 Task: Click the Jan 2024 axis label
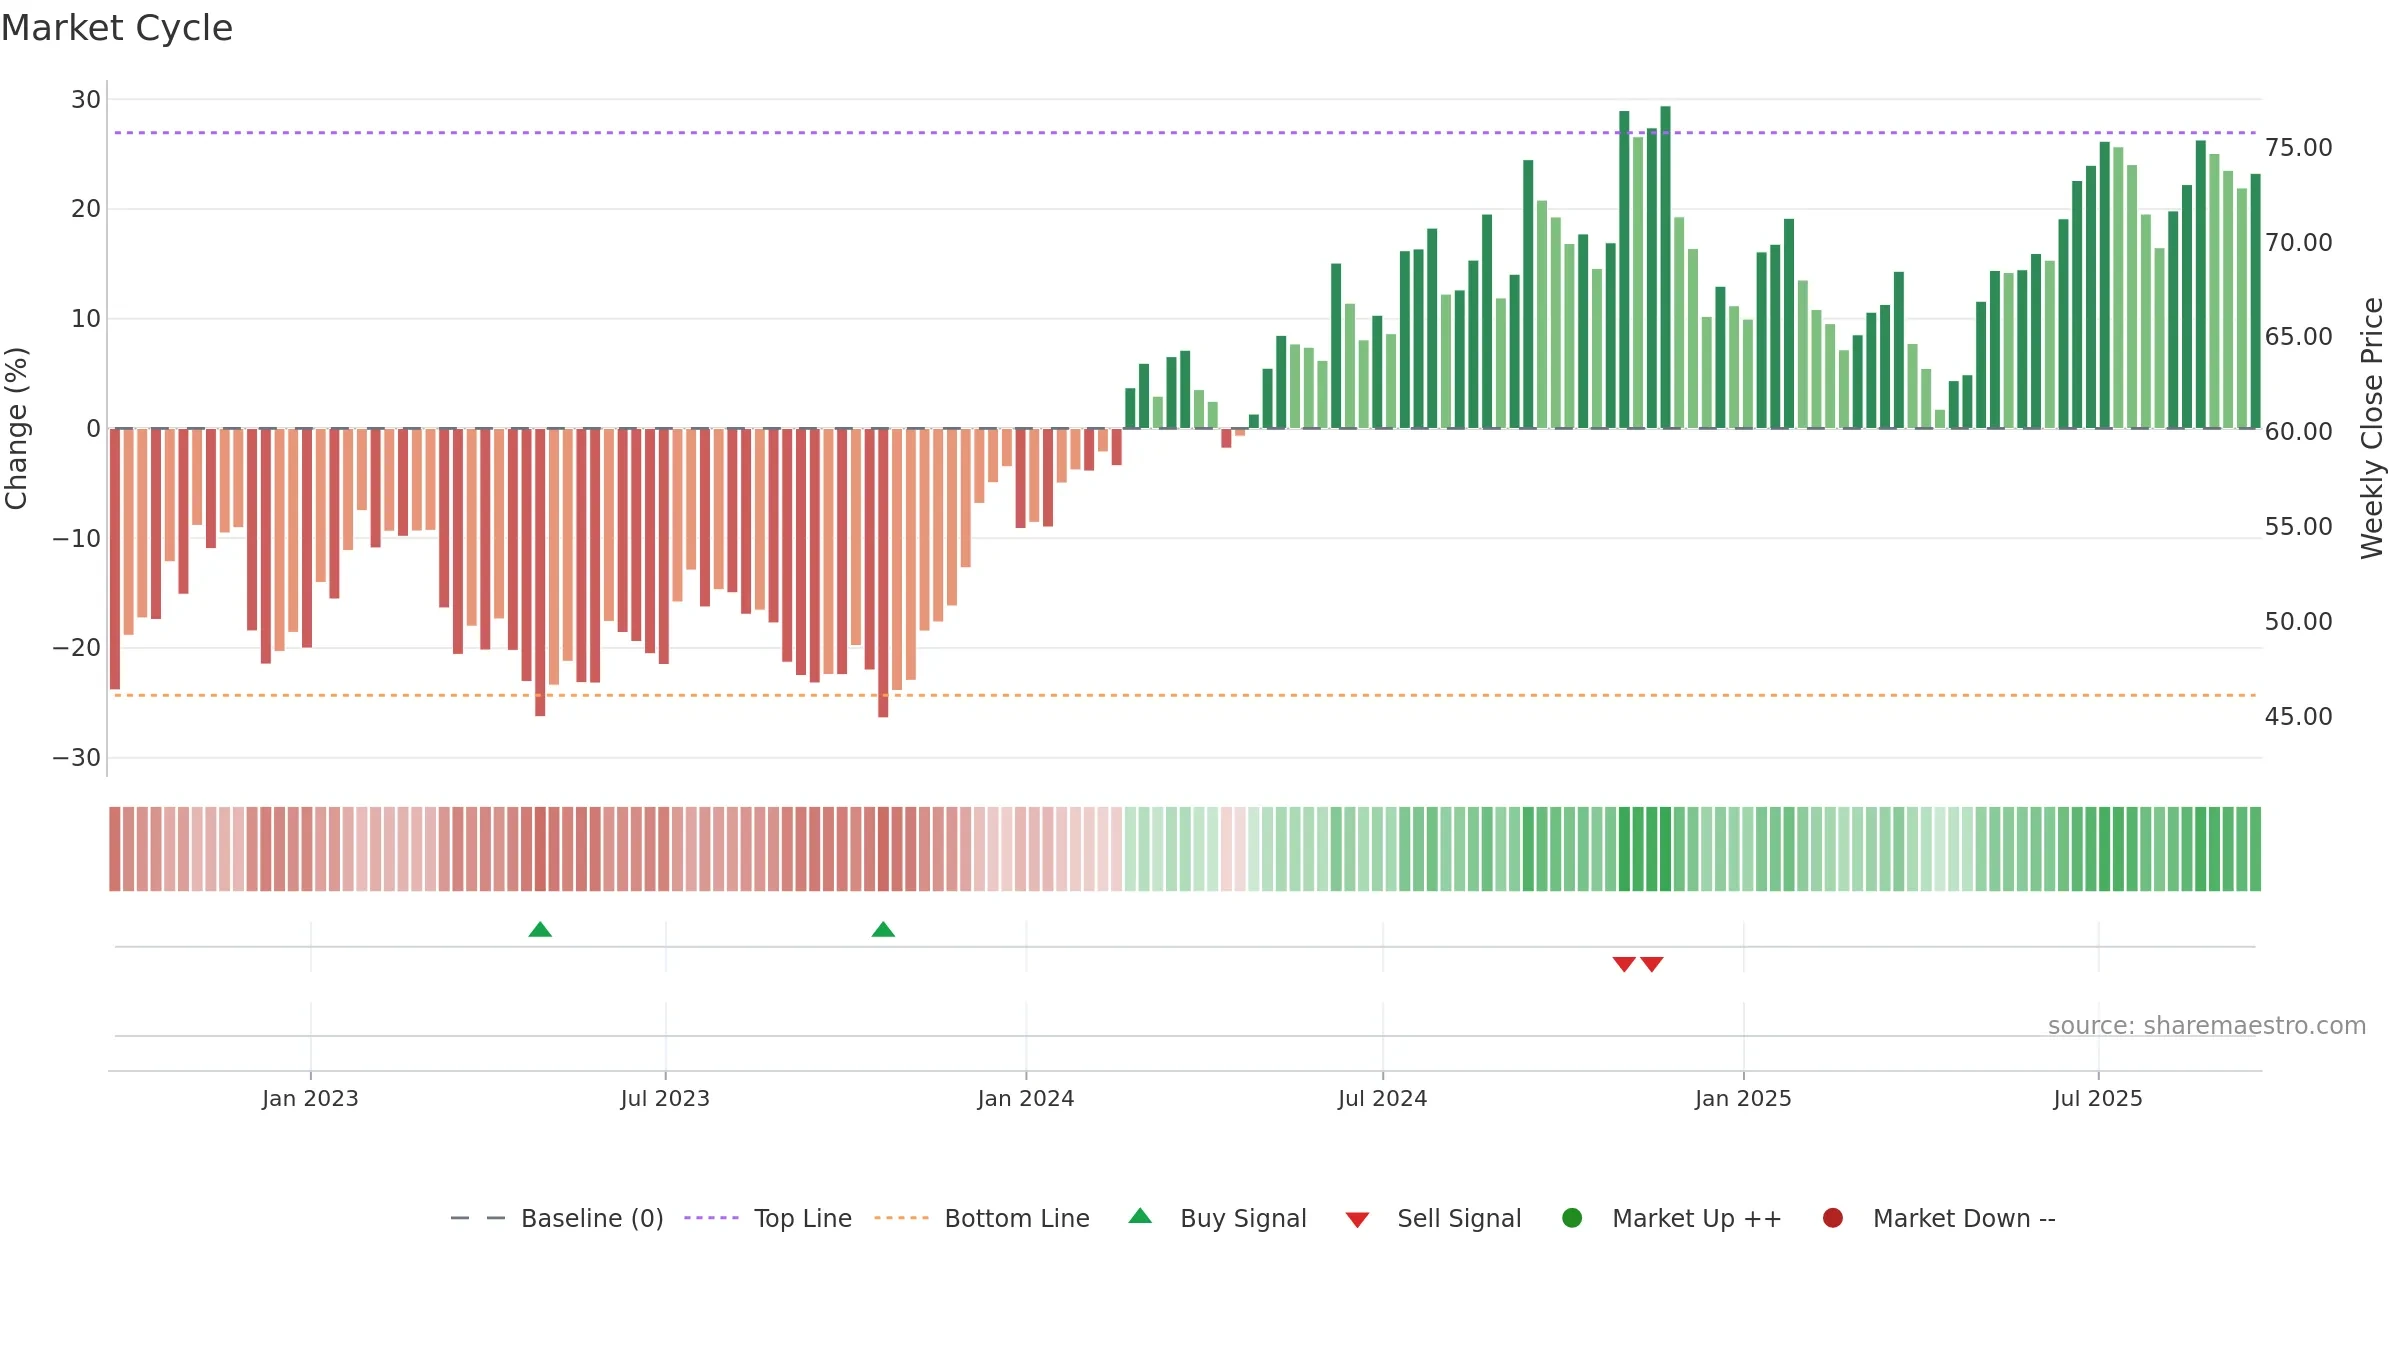tap(1026, 1099)
